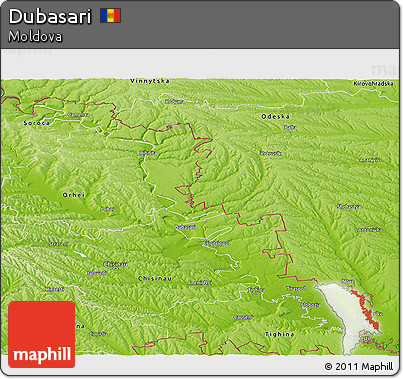Select the Ribnita town label
Viewport: 403px width, 379px height.
pos(148,153)
